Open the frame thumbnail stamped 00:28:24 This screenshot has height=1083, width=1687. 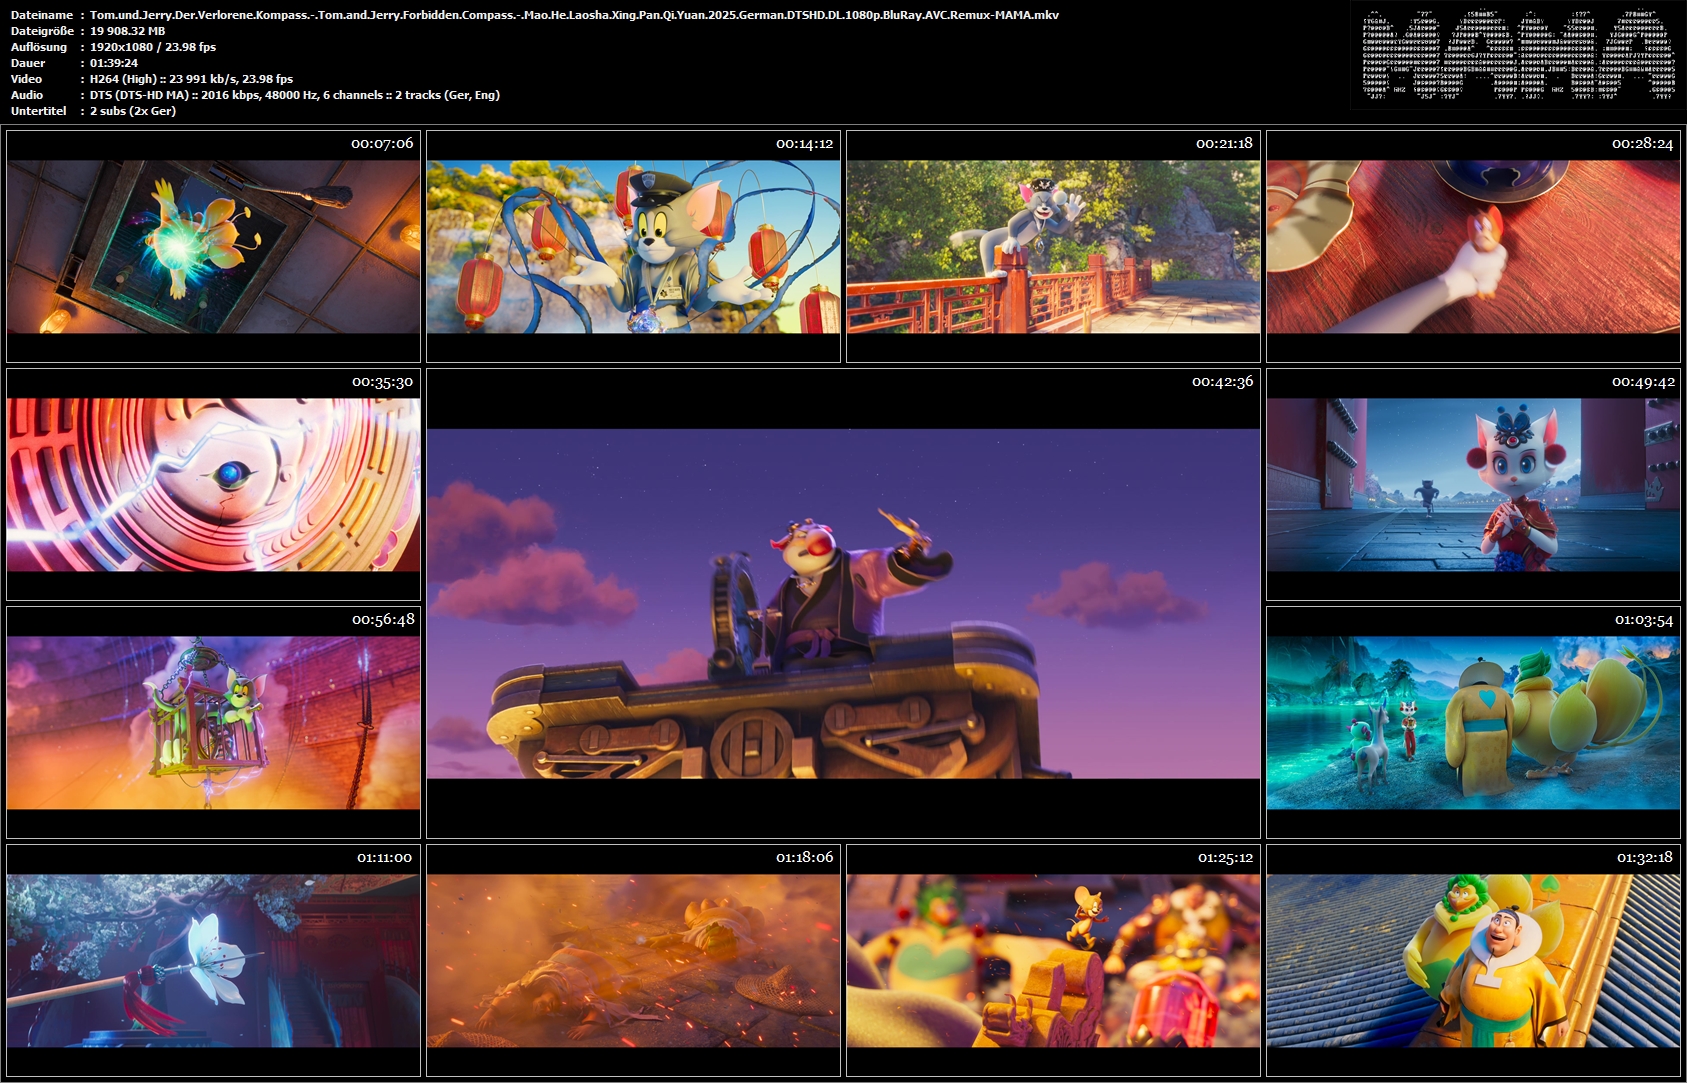tap(1473, 246)
